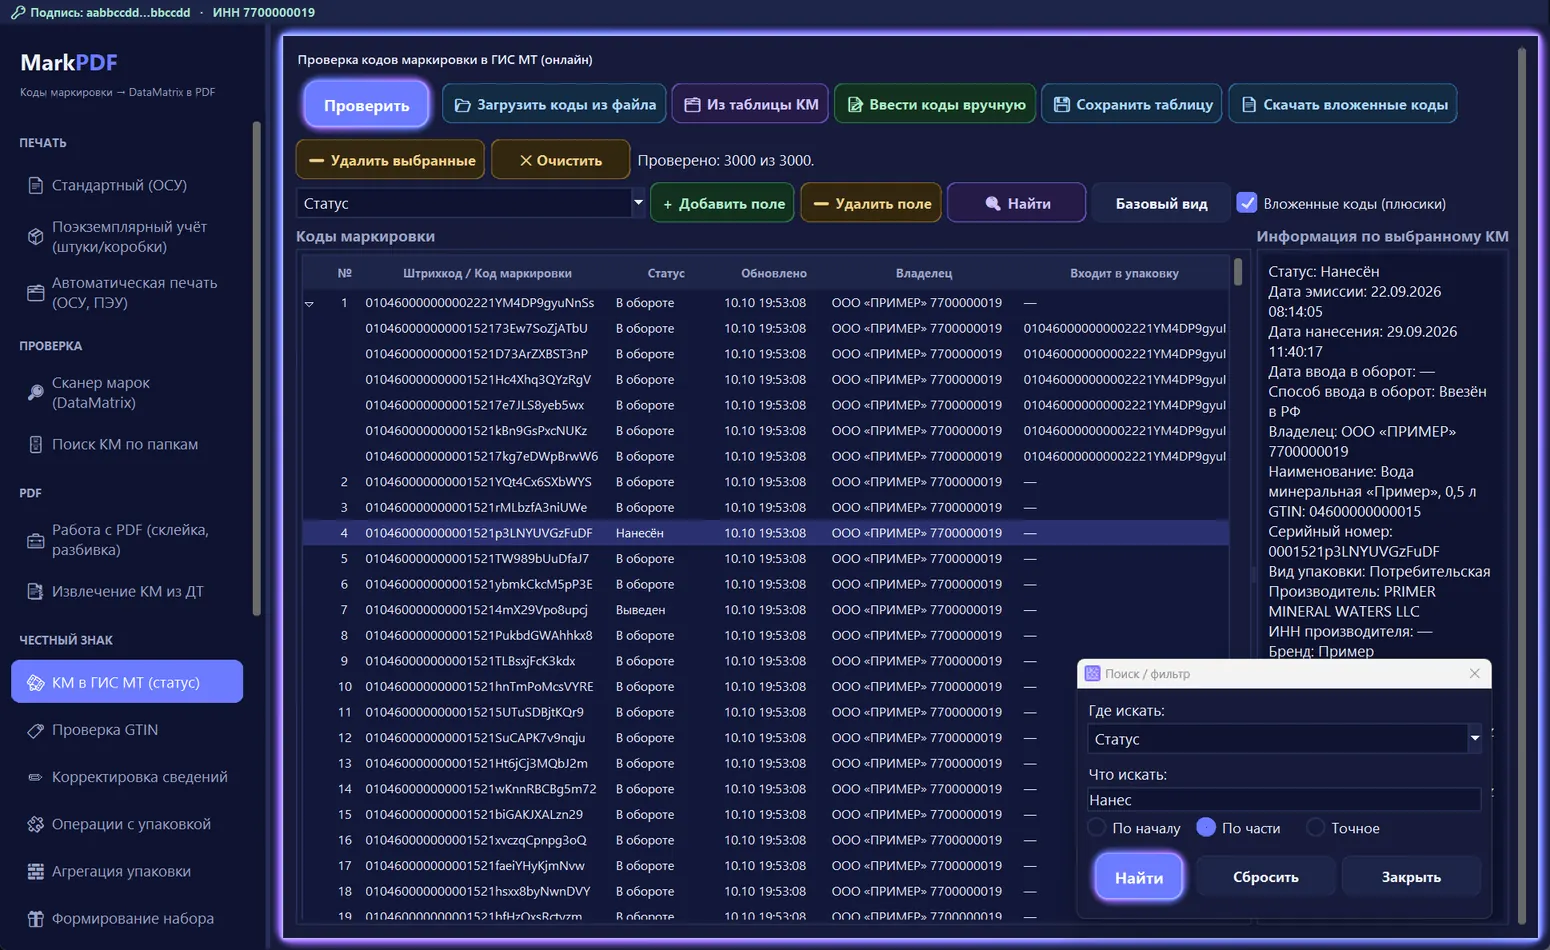Click the Стандартный (ОСУ) sidebar icon
This screenshot has width=1550, height=950.
tap(35, 185)
